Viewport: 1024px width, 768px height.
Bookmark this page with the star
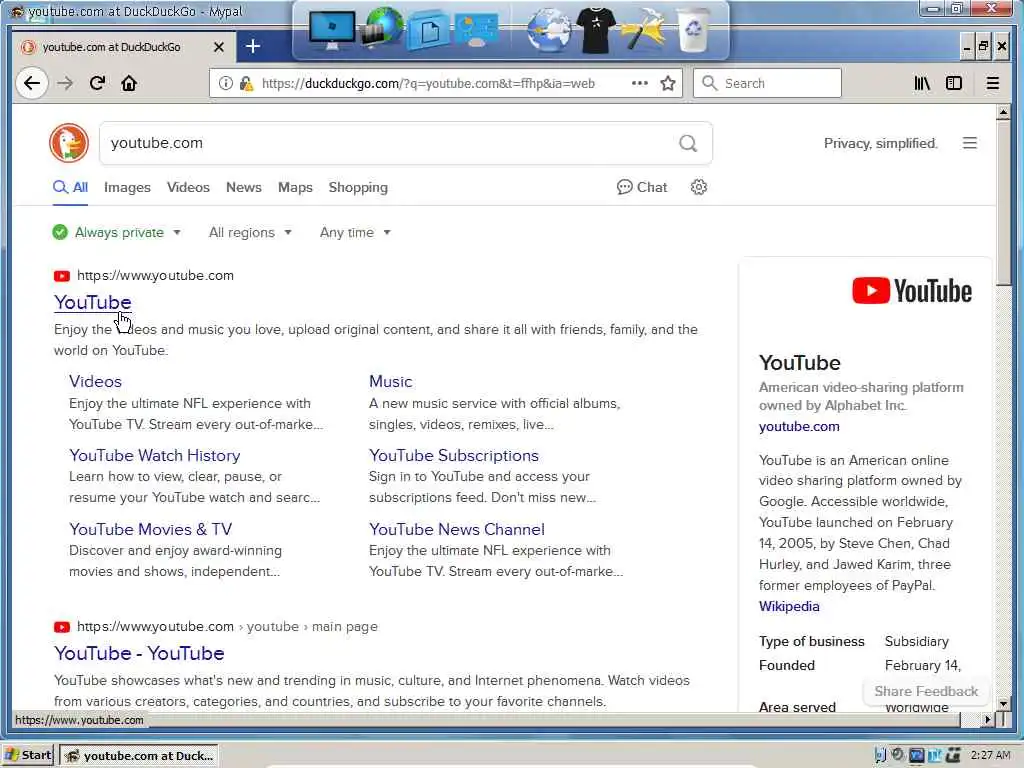coord(667,83)
